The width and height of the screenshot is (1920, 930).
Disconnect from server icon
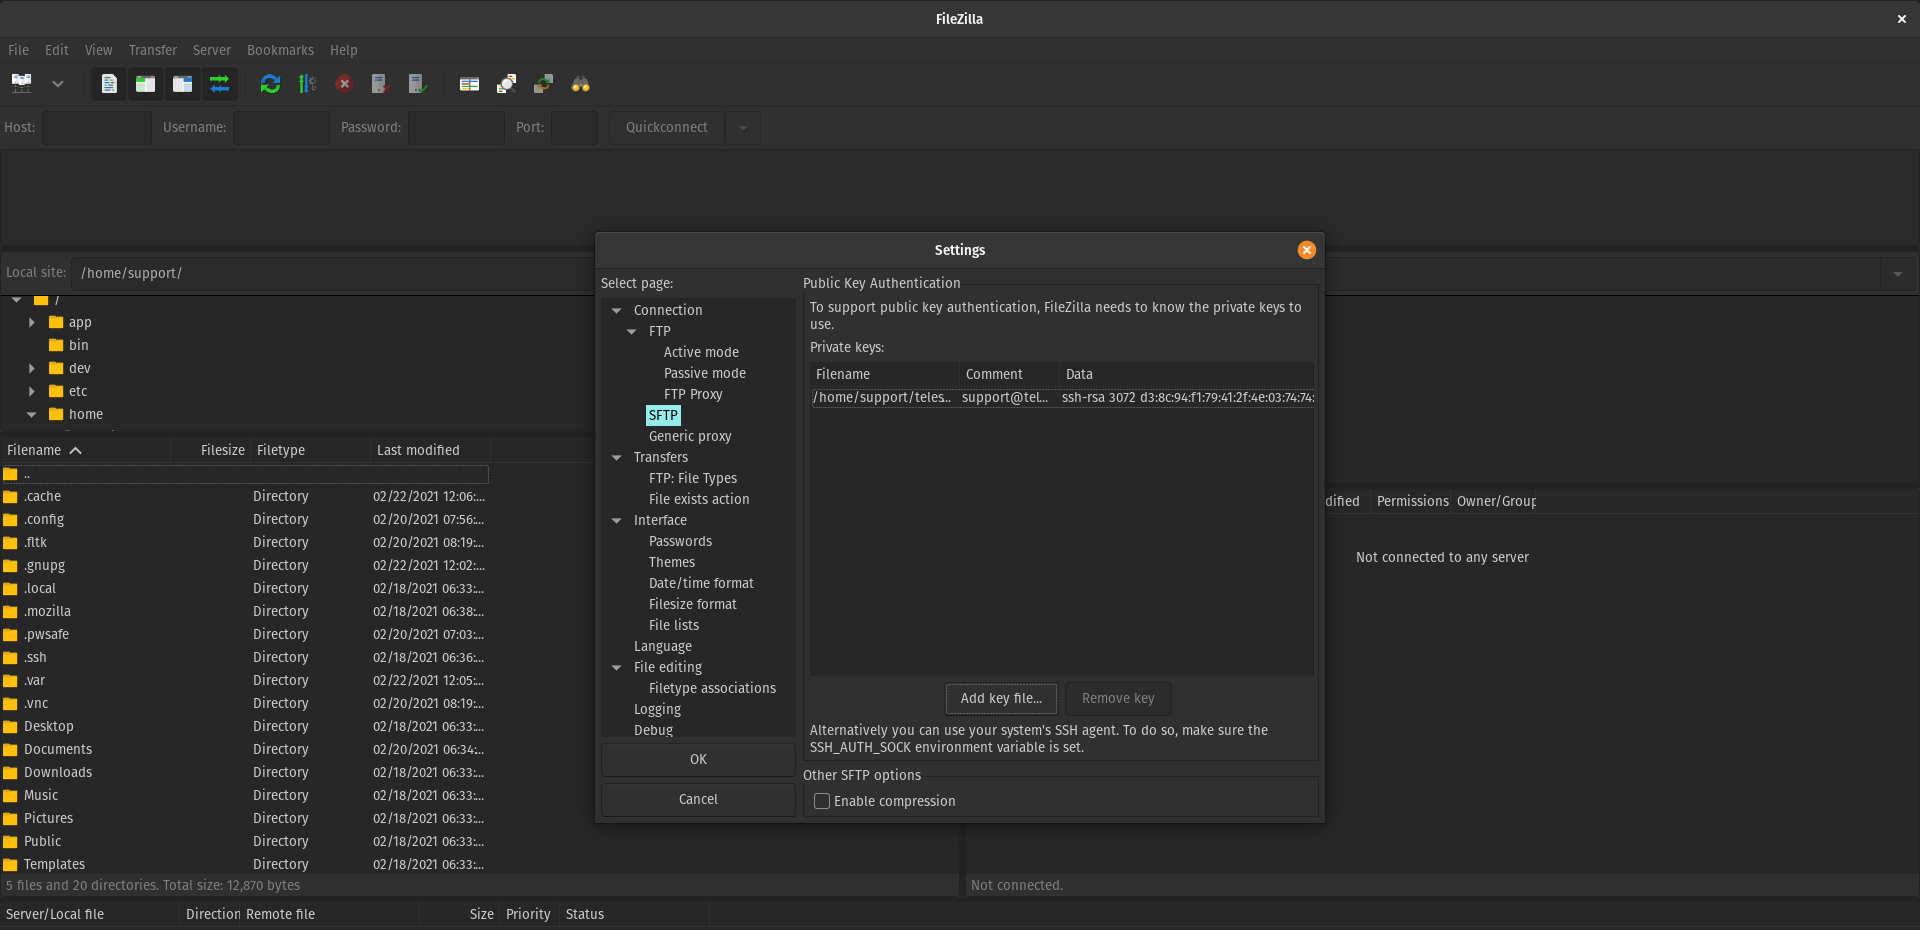tap(380, 84)
